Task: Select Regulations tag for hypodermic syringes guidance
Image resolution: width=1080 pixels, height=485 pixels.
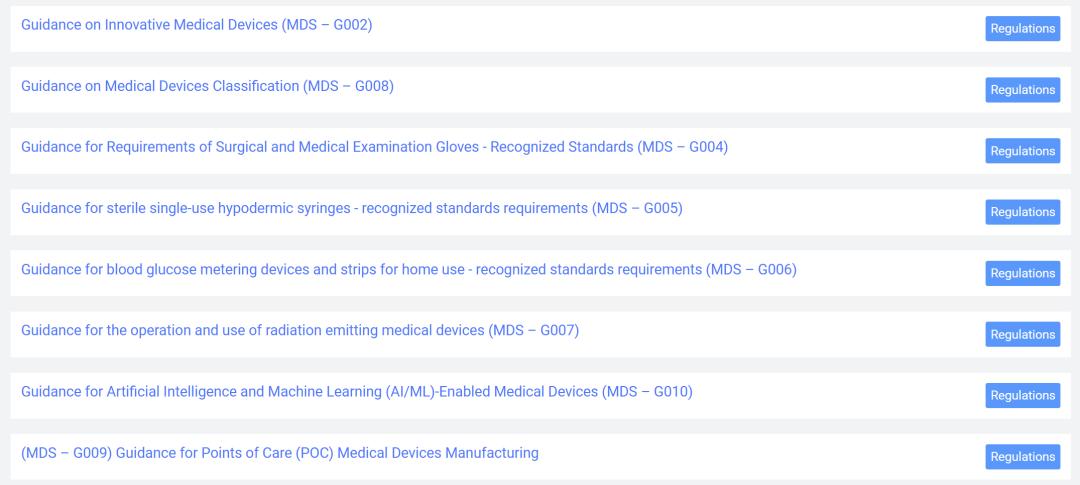Action: click(1022, 212)
